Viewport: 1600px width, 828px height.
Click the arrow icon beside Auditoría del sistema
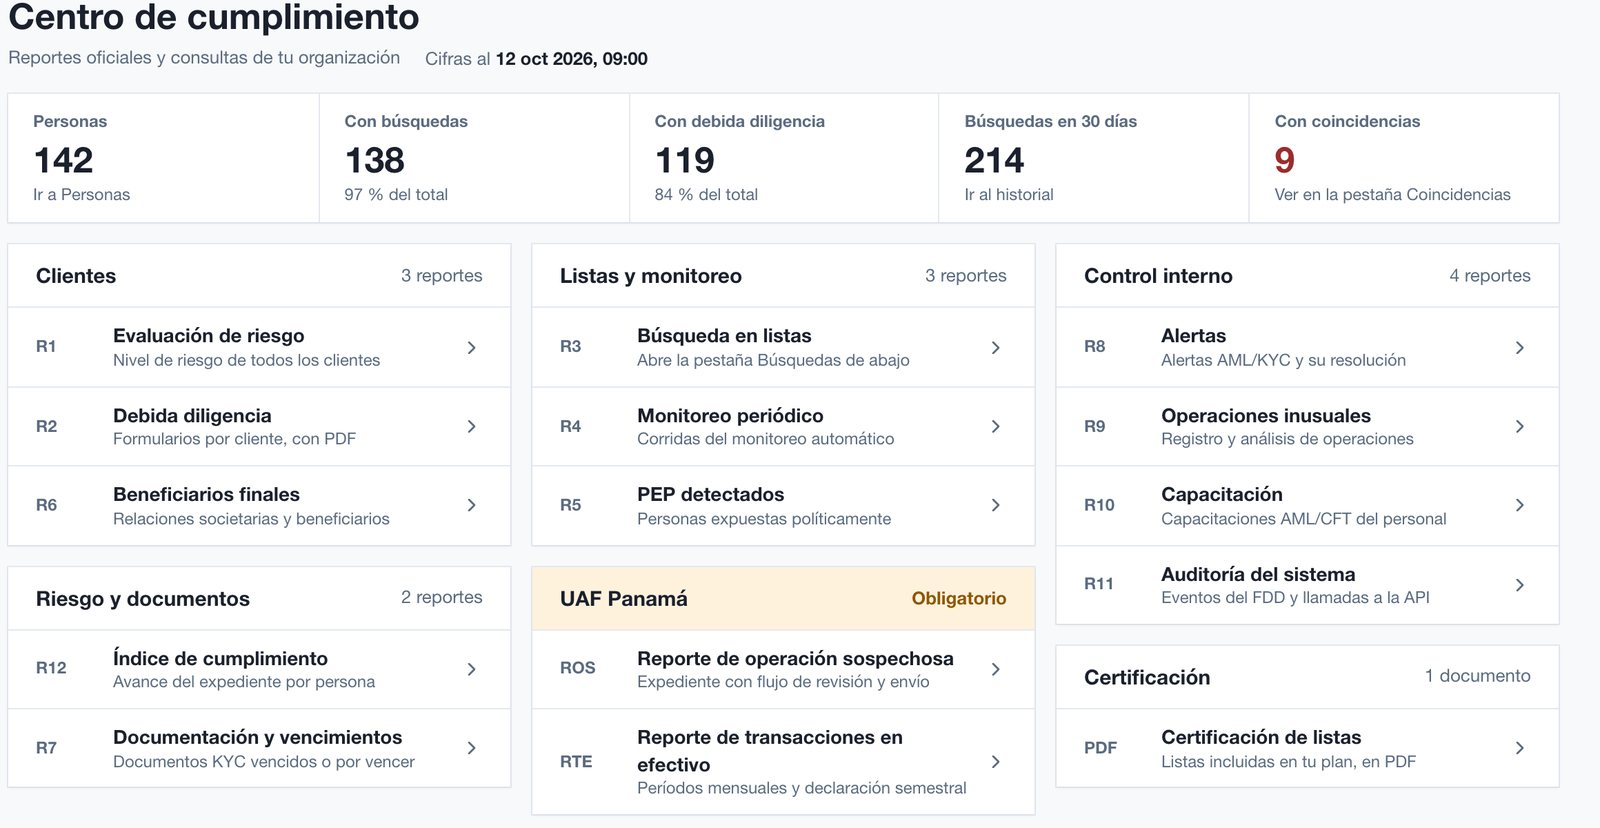coord(1520,585)
